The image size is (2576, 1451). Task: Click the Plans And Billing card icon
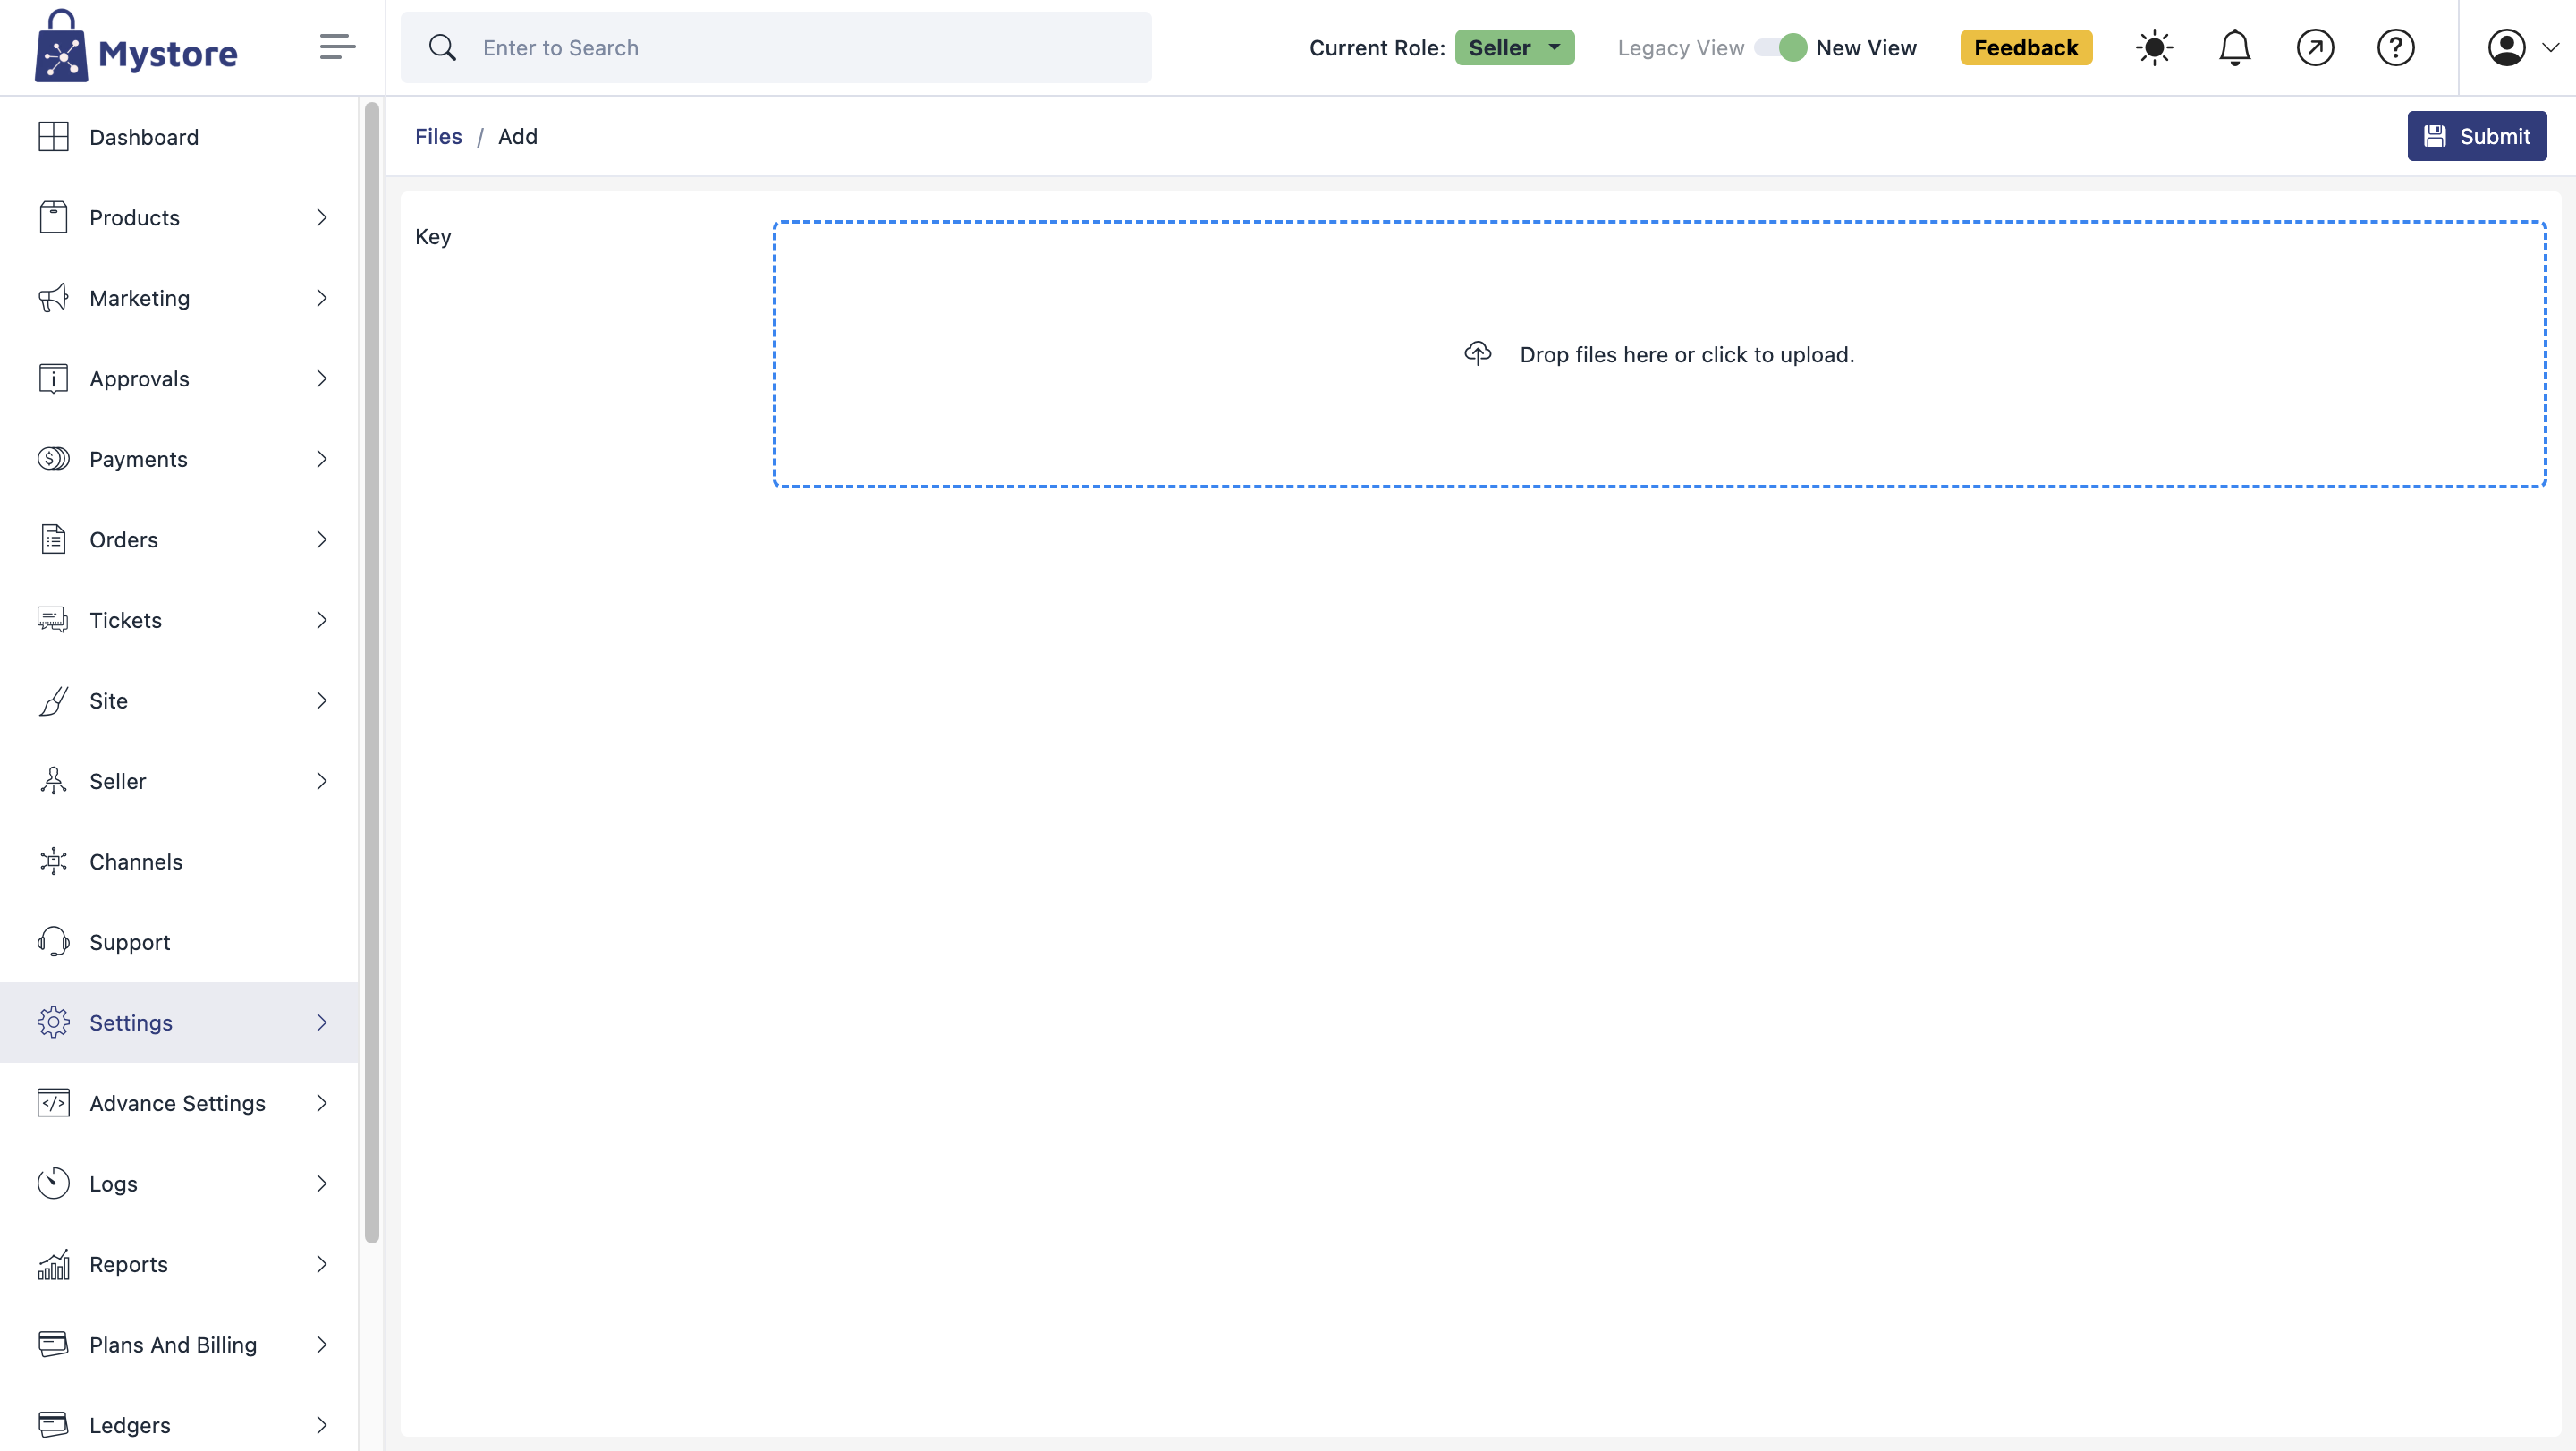[x=53, y=1344]
